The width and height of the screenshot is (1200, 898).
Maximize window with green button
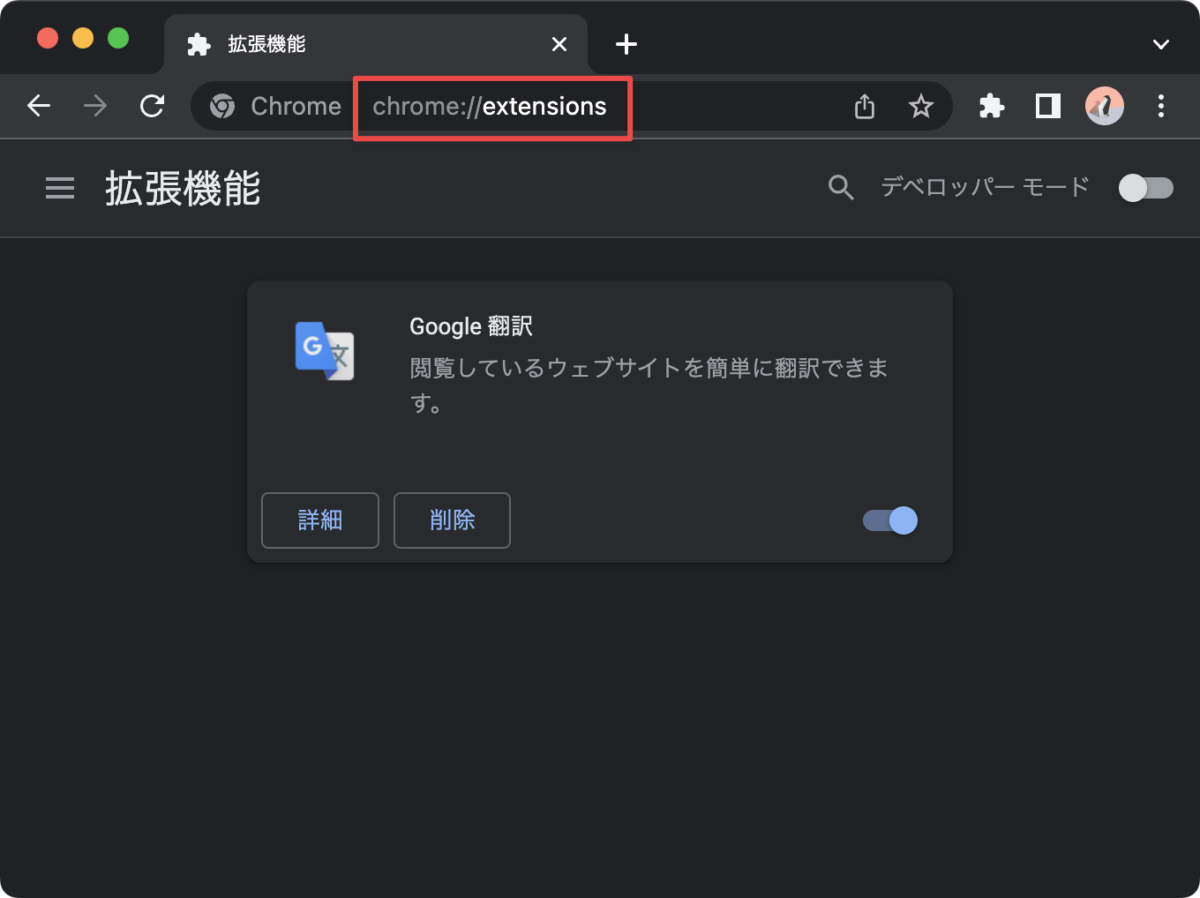[x=118, y=38]
